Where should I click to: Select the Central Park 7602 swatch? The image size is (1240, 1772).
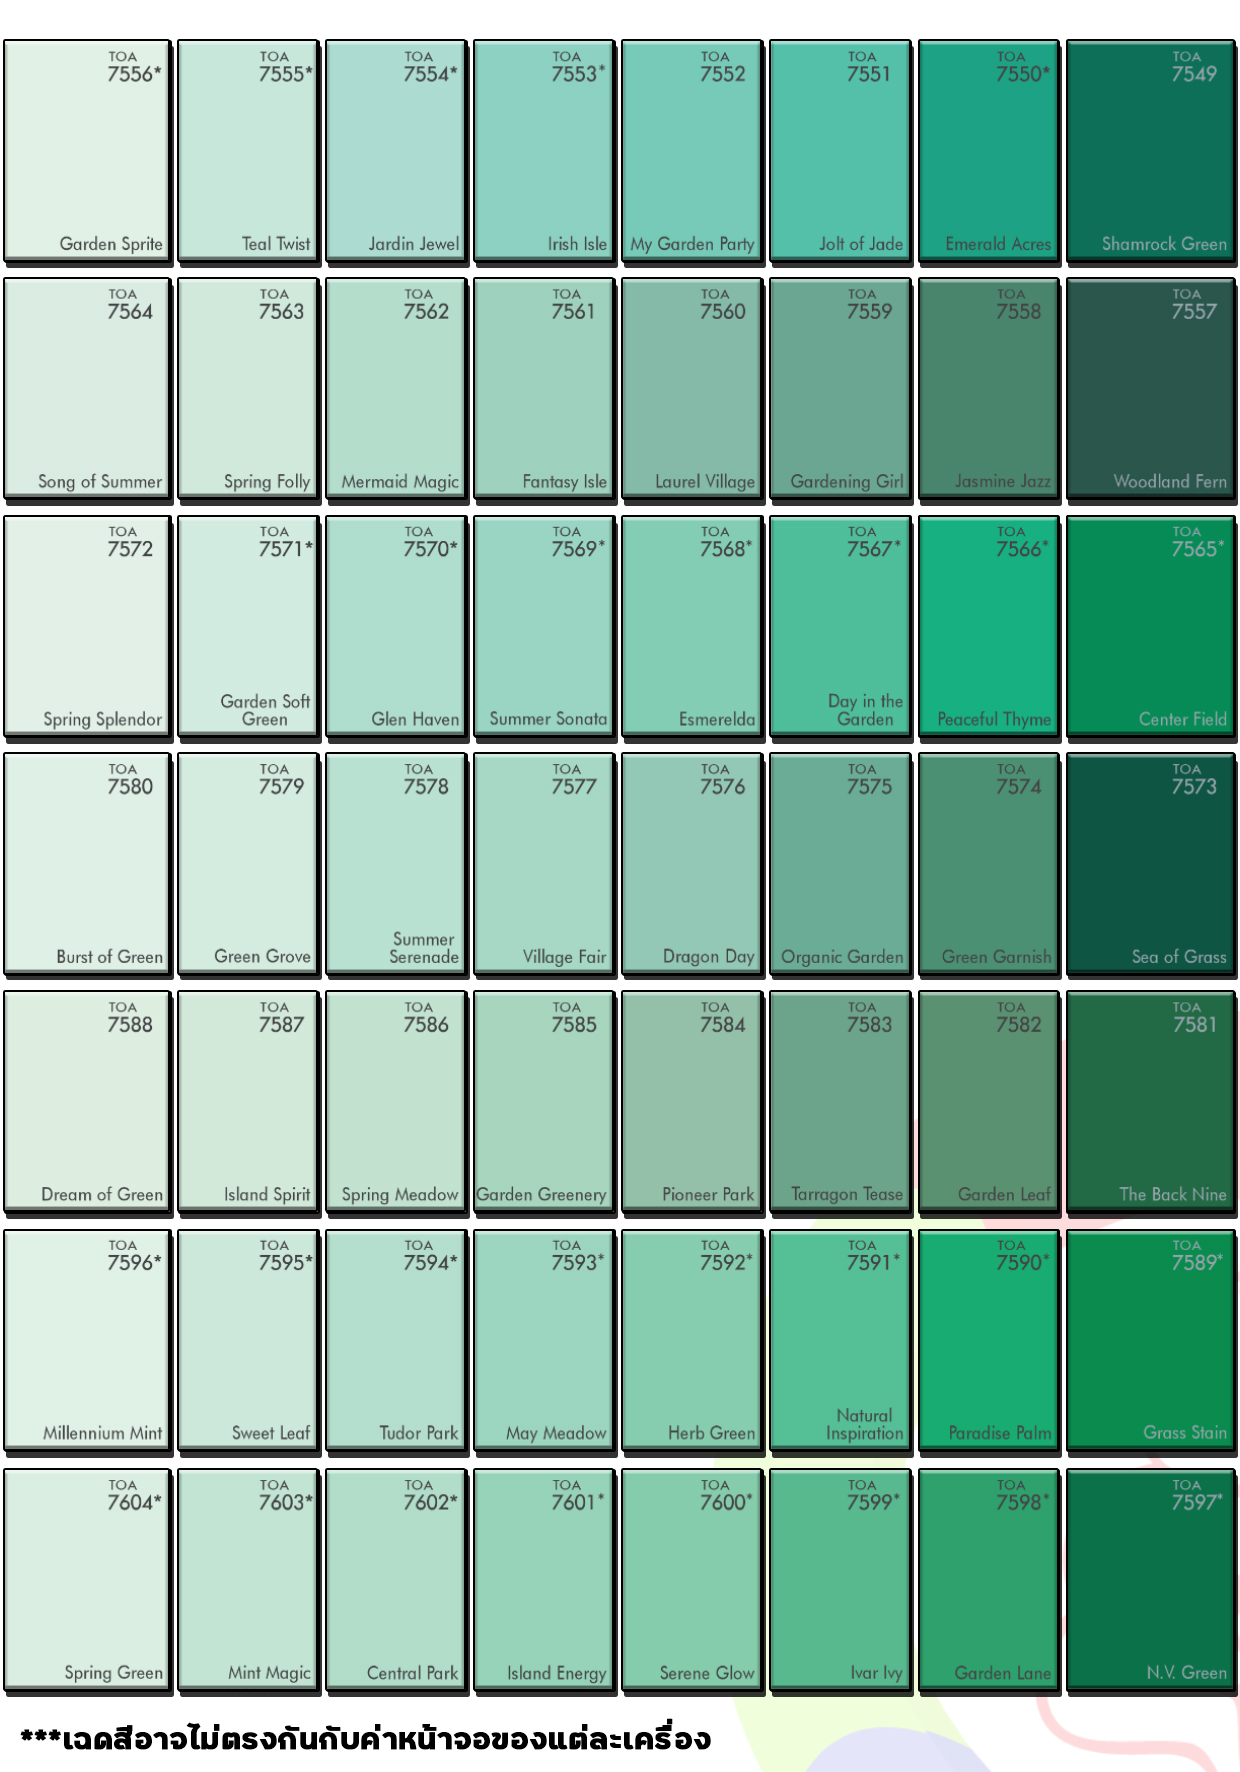pyautogui.click(x=396, y=1580)
